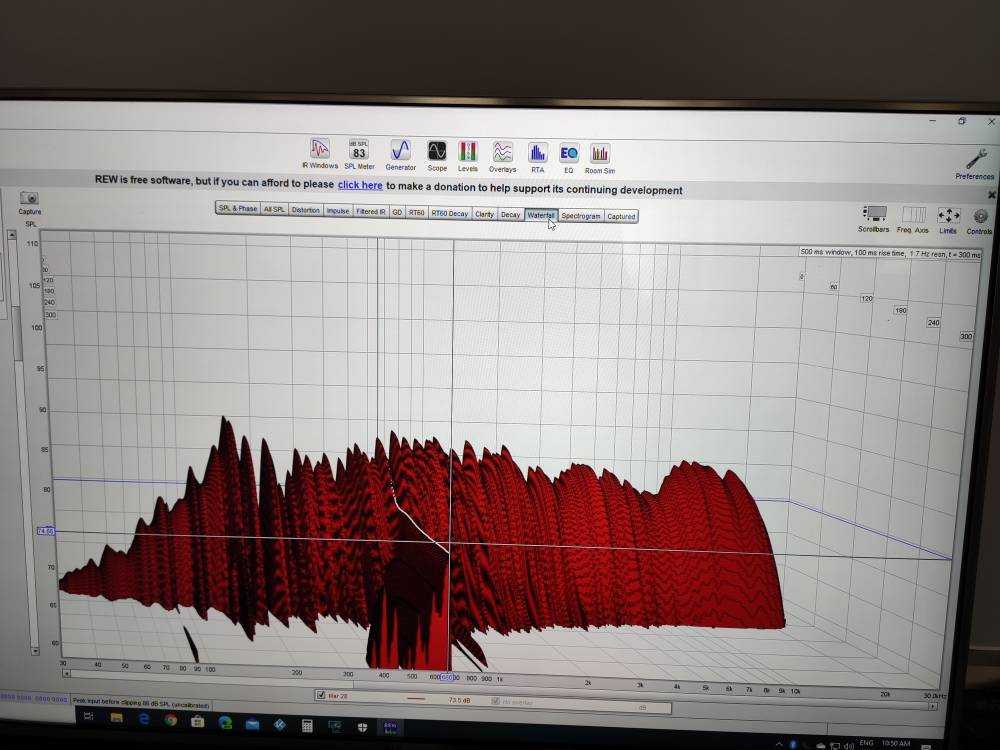The image size is (1000, 750).
Task: Select the 120 time slice label at right
Action: click(x=866, y=298)
